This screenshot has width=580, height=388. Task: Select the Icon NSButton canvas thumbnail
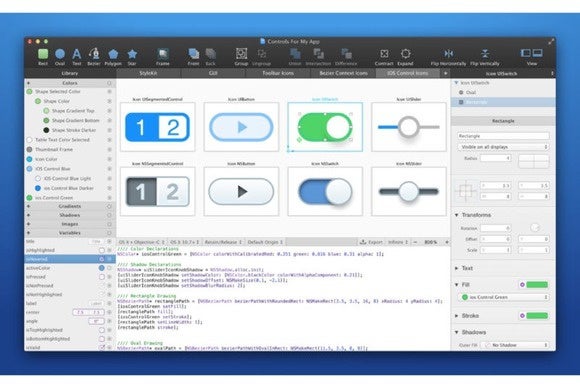241,191
